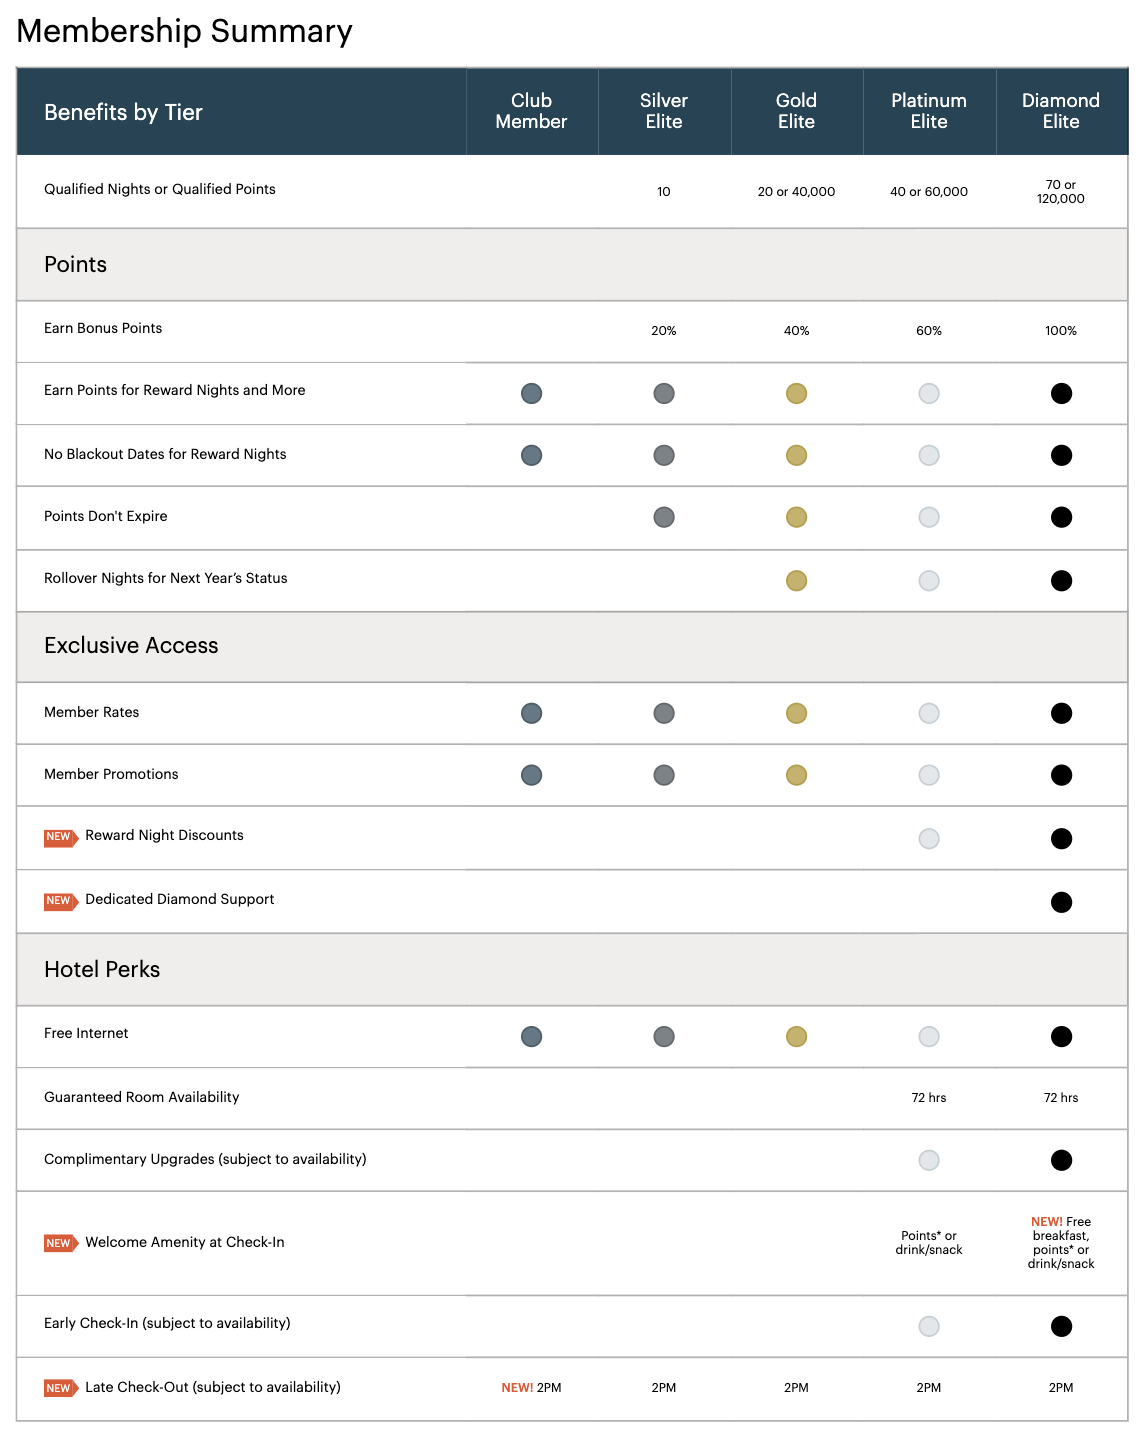Click Platinum Elite dot for Reward Night Discounts
Viewport: 1144px width, 1432px height.
[929, 838]
